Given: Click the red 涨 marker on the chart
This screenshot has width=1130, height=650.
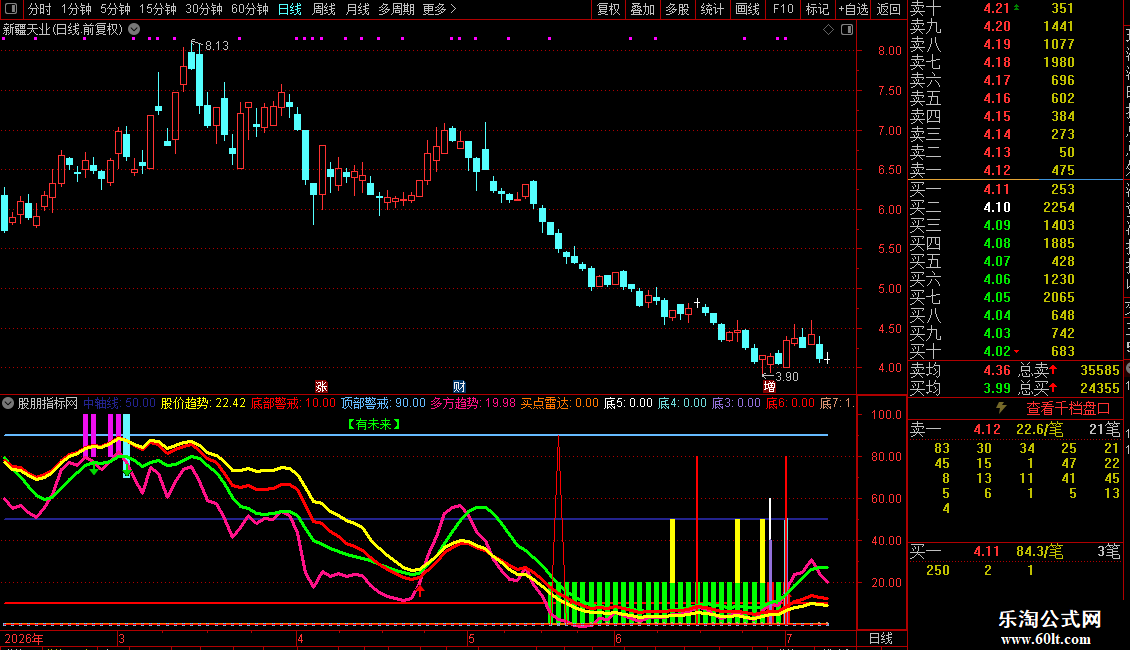Looking at the screenshot, I should [x=321, y=387].
